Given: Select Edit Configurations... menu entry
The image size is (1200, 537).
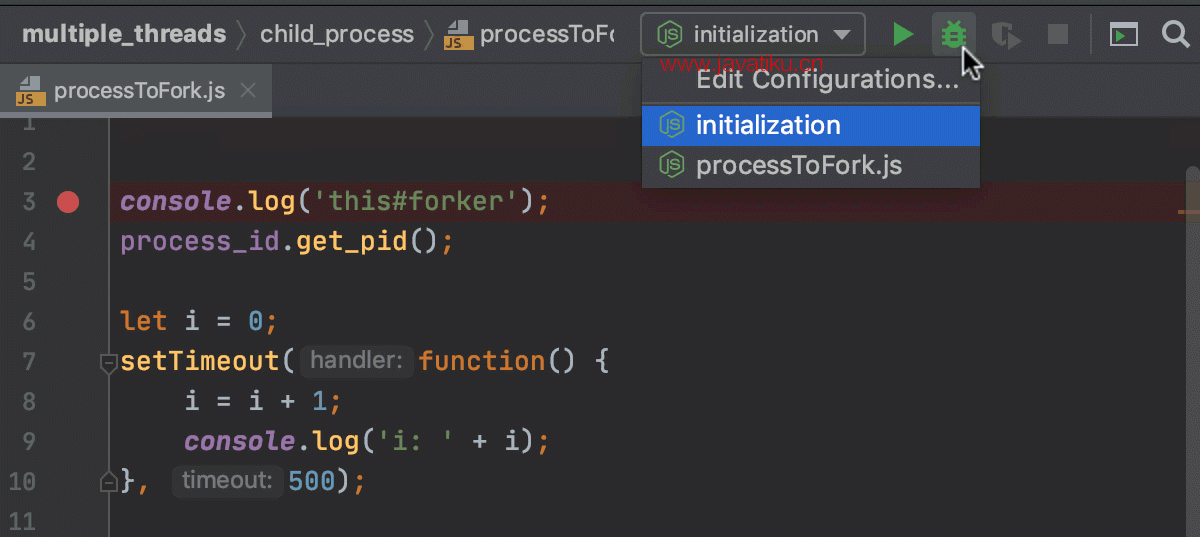Looking at the screenshot, I should tap(827, 80).
